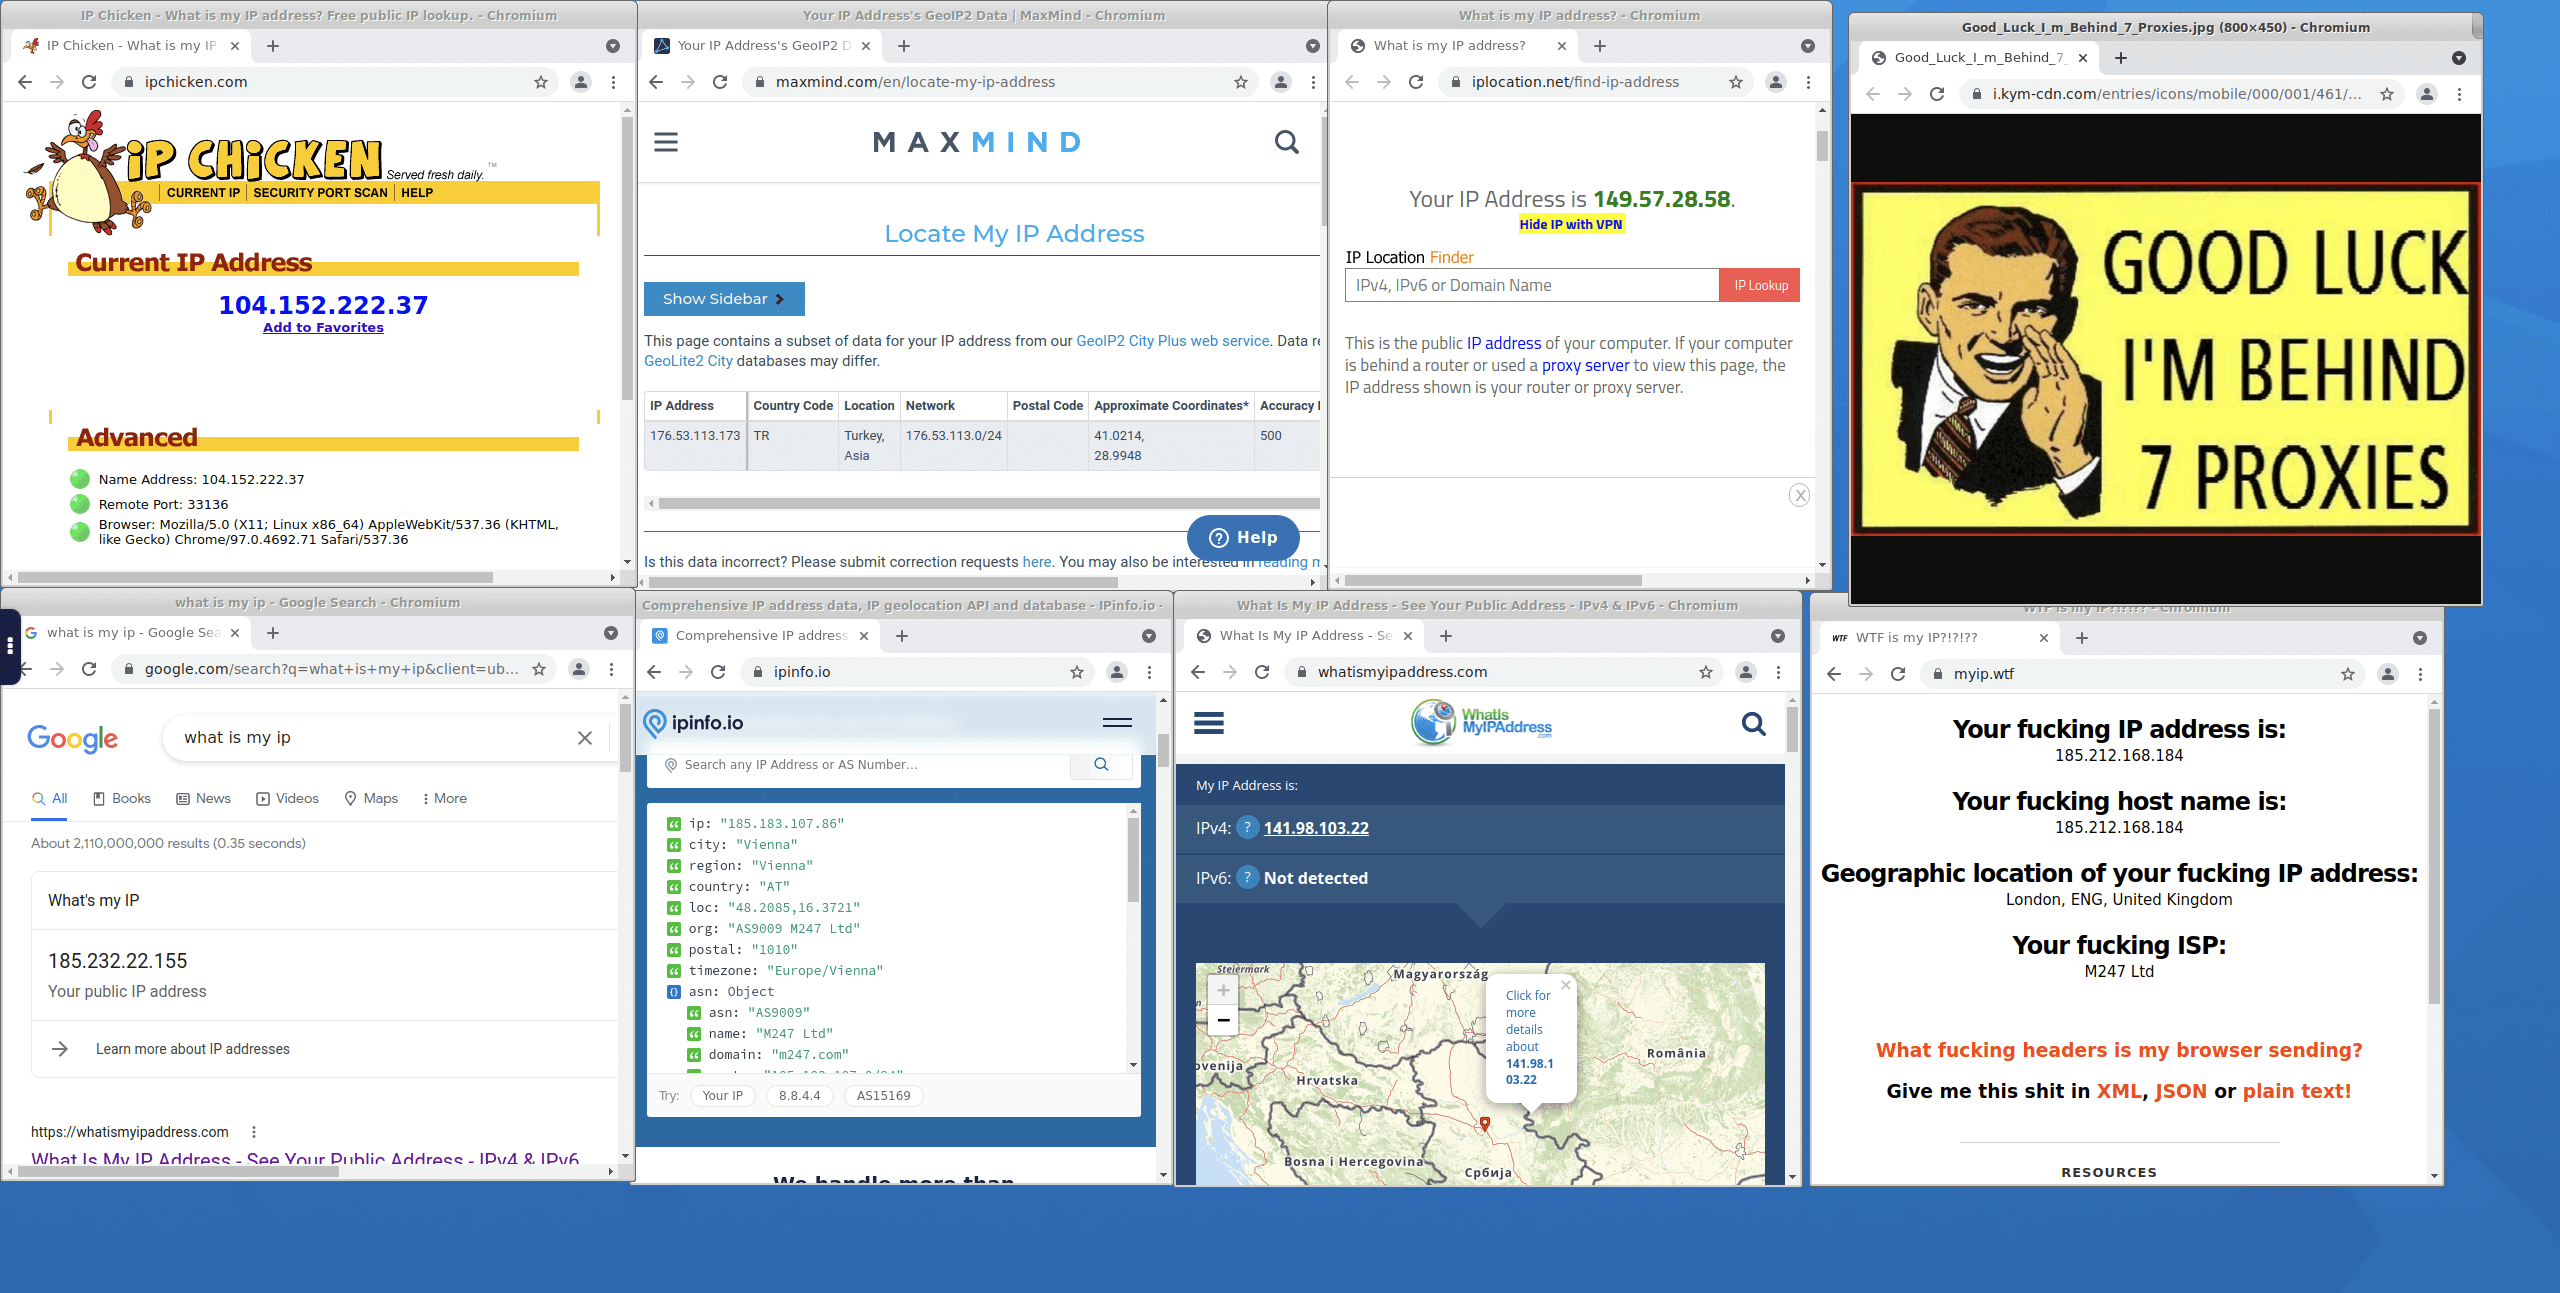
Task: Open the WhatIsMyIPAddress hamburger menu
Action: (x=1209, y=723)
